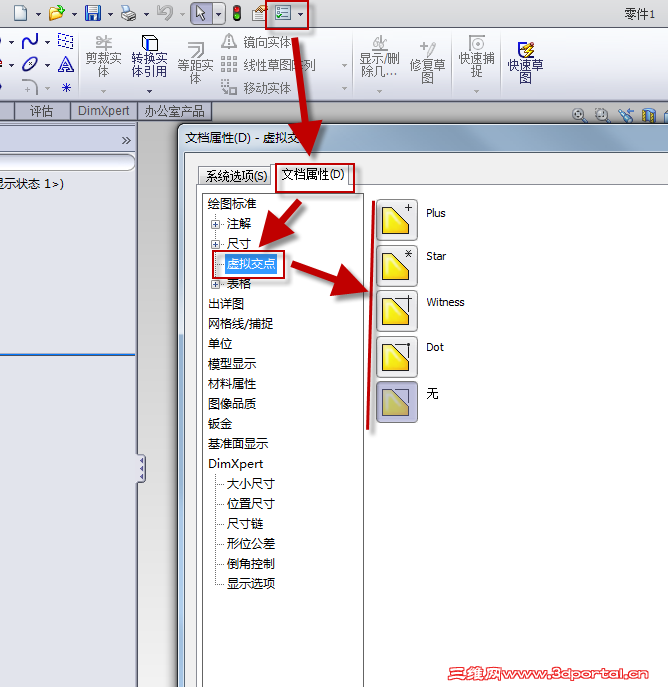
Task: Click the Zoom to Area icon
Action: pos(603,115)
